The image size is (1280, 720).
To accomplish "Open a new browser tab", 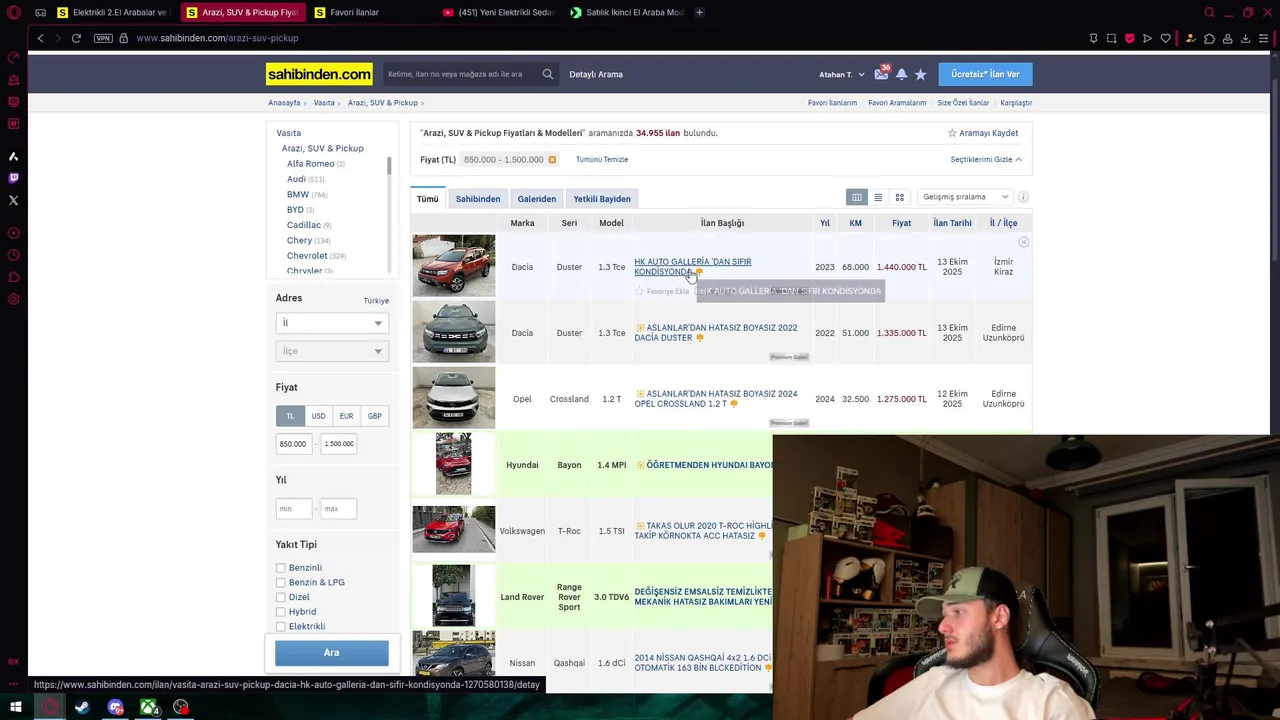I will point(699,12).
